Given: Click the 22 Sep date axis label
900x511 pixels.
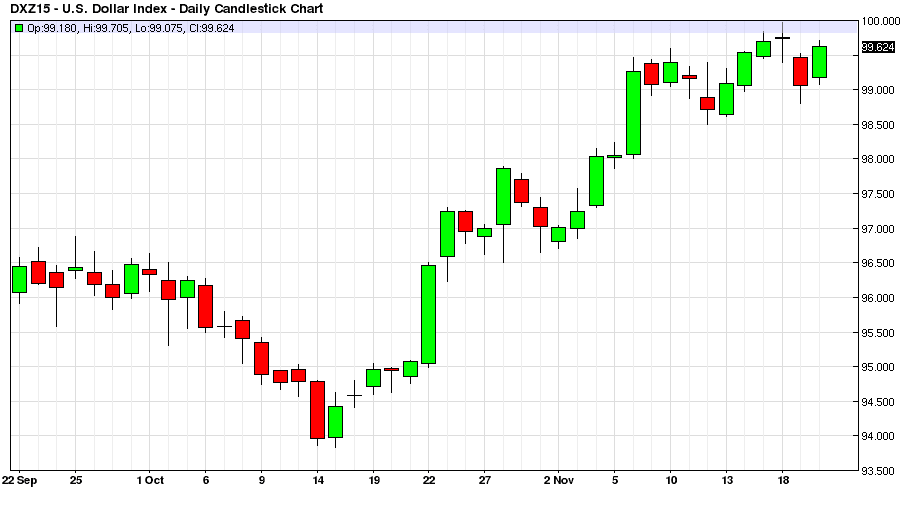Looking at the screenshot, I should pos(20,480).
